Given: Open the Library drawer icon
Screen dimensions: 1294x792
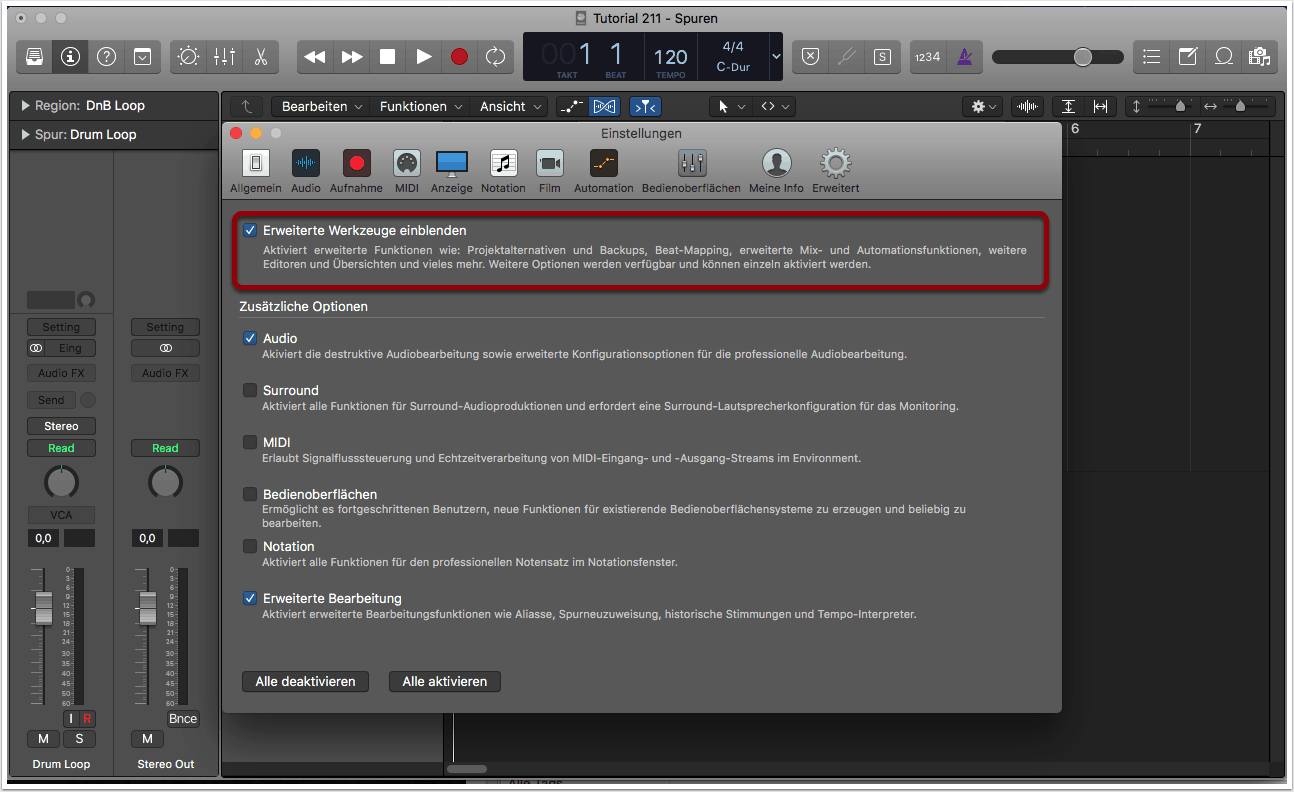Looking at the screenshot, I should tap(34, 57).
